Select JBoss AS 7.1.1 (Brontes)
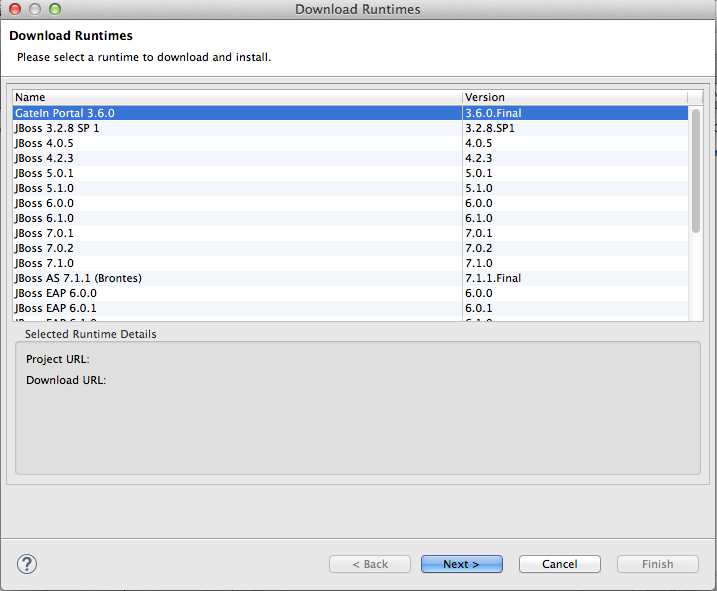This screenshot has height=591, width=717. click(x=350, y=278)
